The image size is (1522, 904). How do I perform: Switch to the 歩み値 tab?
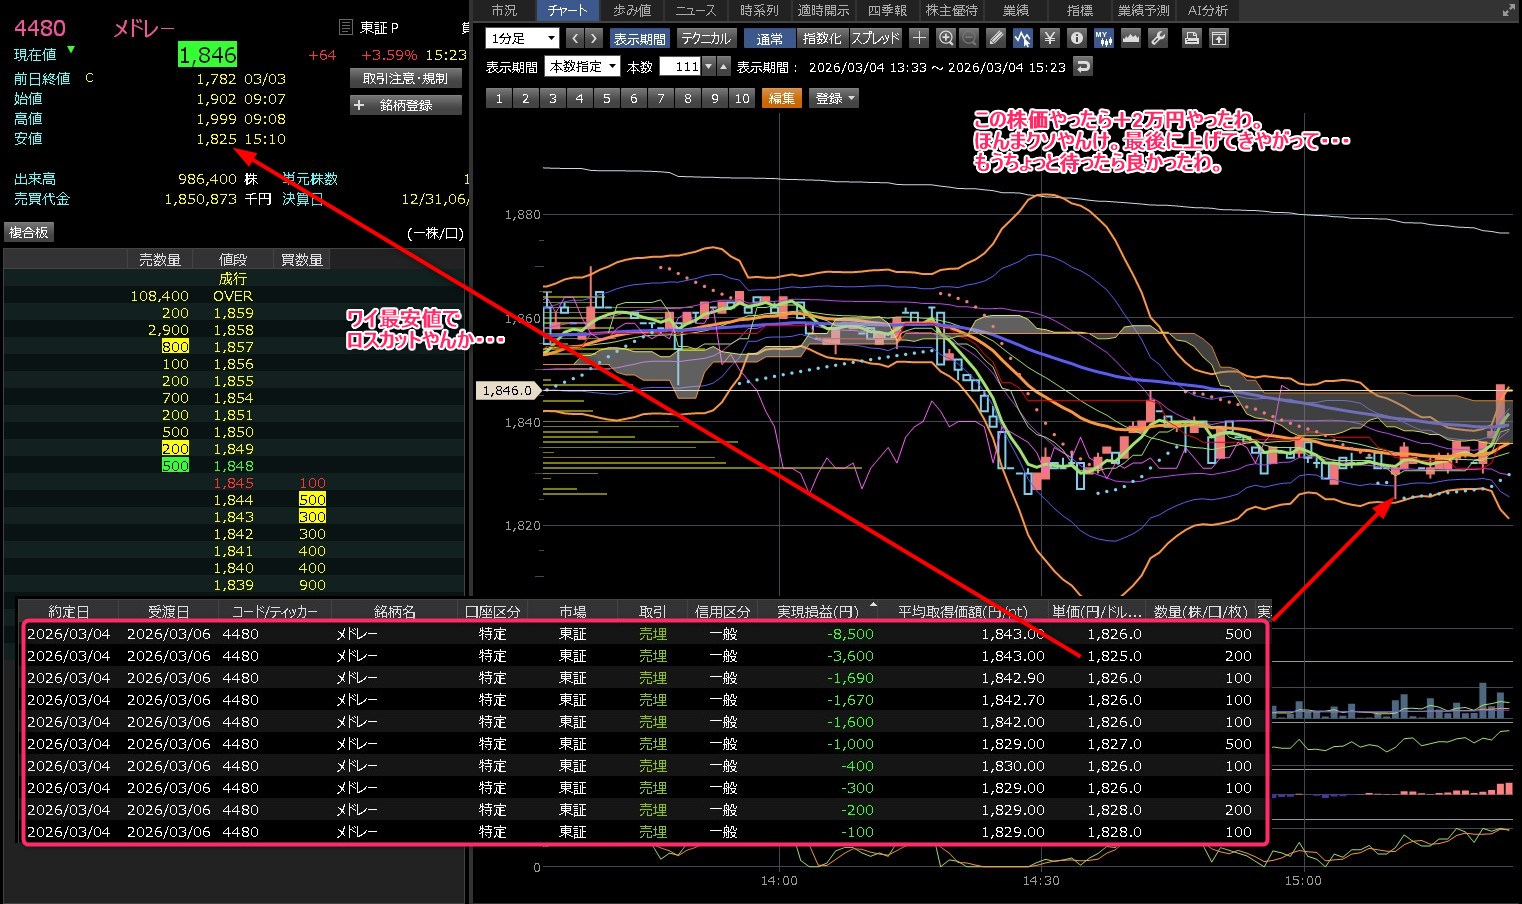(632, 10)
